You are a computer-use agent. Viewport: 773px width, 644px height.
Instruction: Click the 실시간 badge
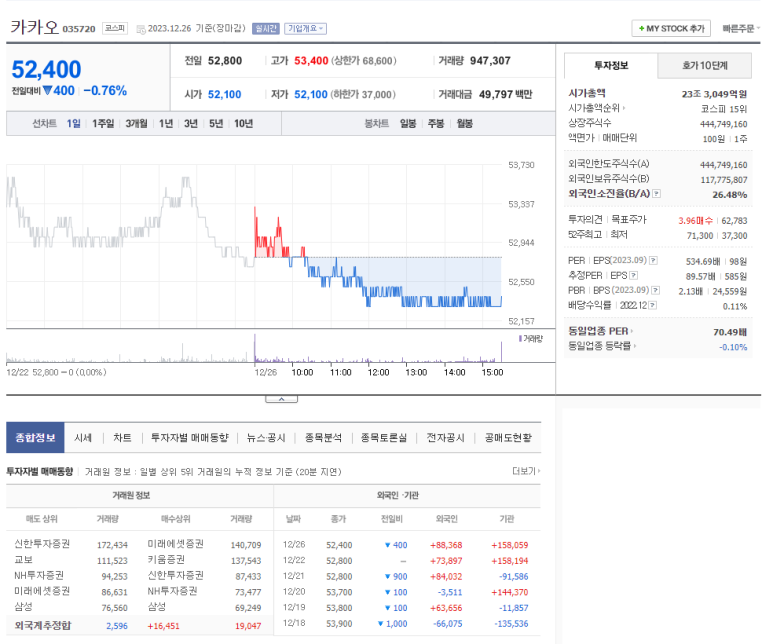pos(266,29)
